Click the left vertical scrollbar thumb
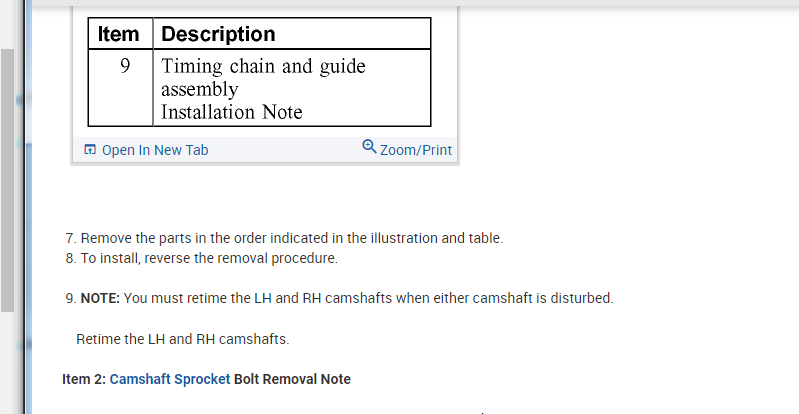Viewport: 799px width, 414px height. pyautogui.click(x=7, y=180)
